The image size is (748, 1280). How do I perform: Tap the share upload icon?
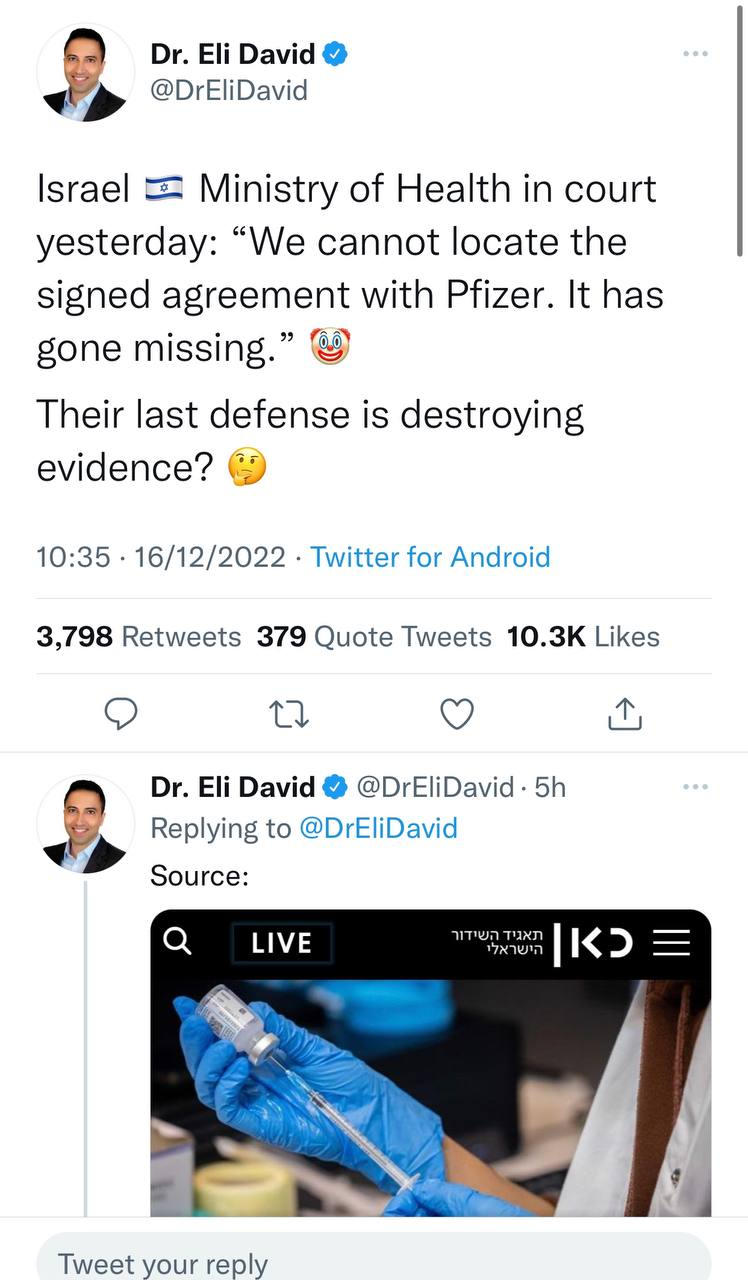[624, 713]
